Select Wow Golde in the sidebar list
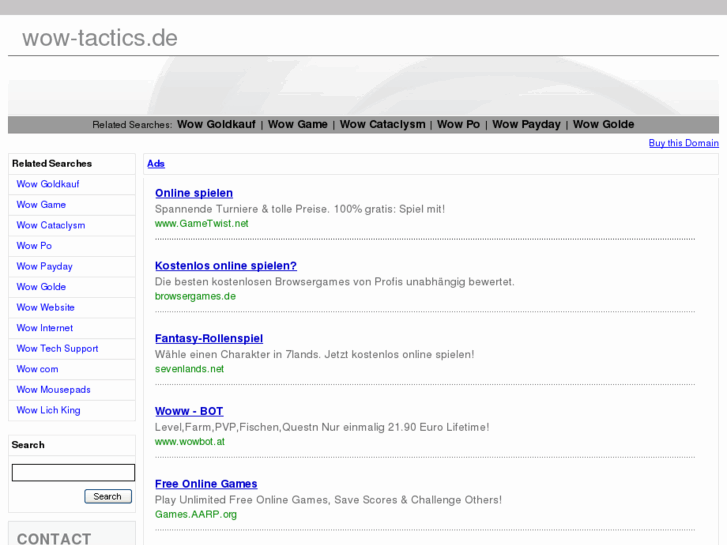727x545 pixels. coord(41,287)
